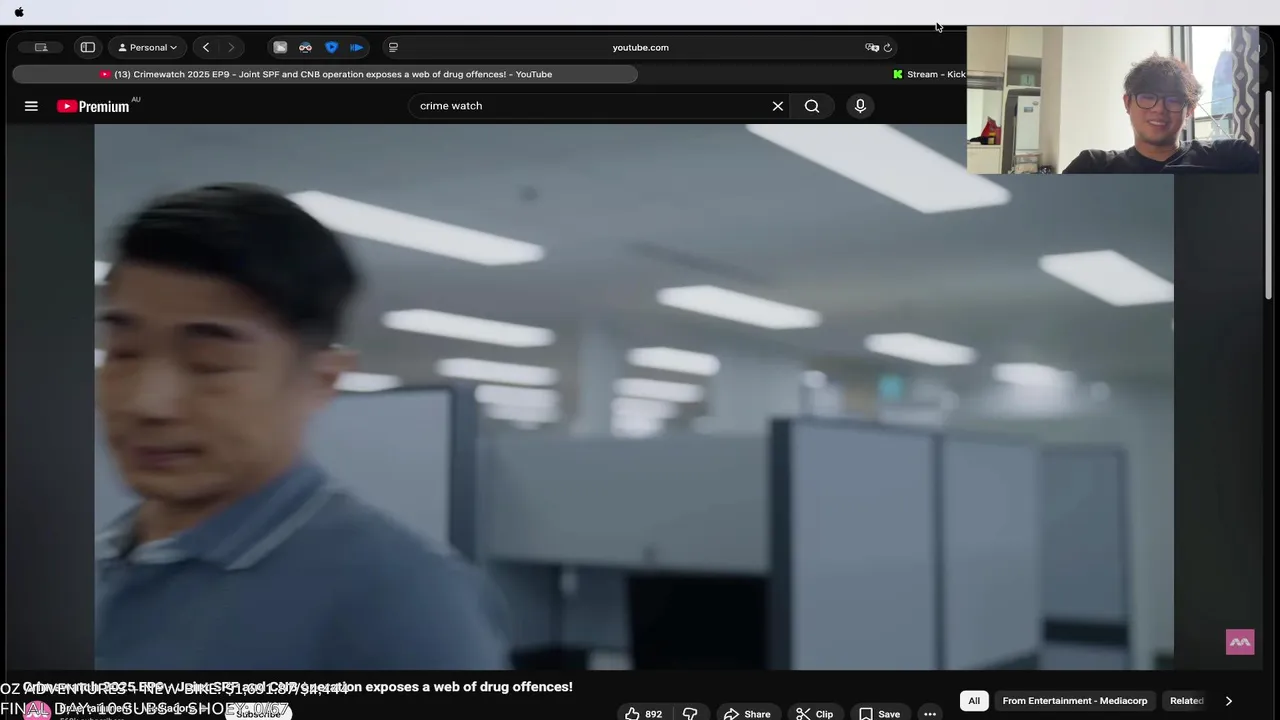Click the glasses-face extension icon in toolbar

click(x=305, y=47)
